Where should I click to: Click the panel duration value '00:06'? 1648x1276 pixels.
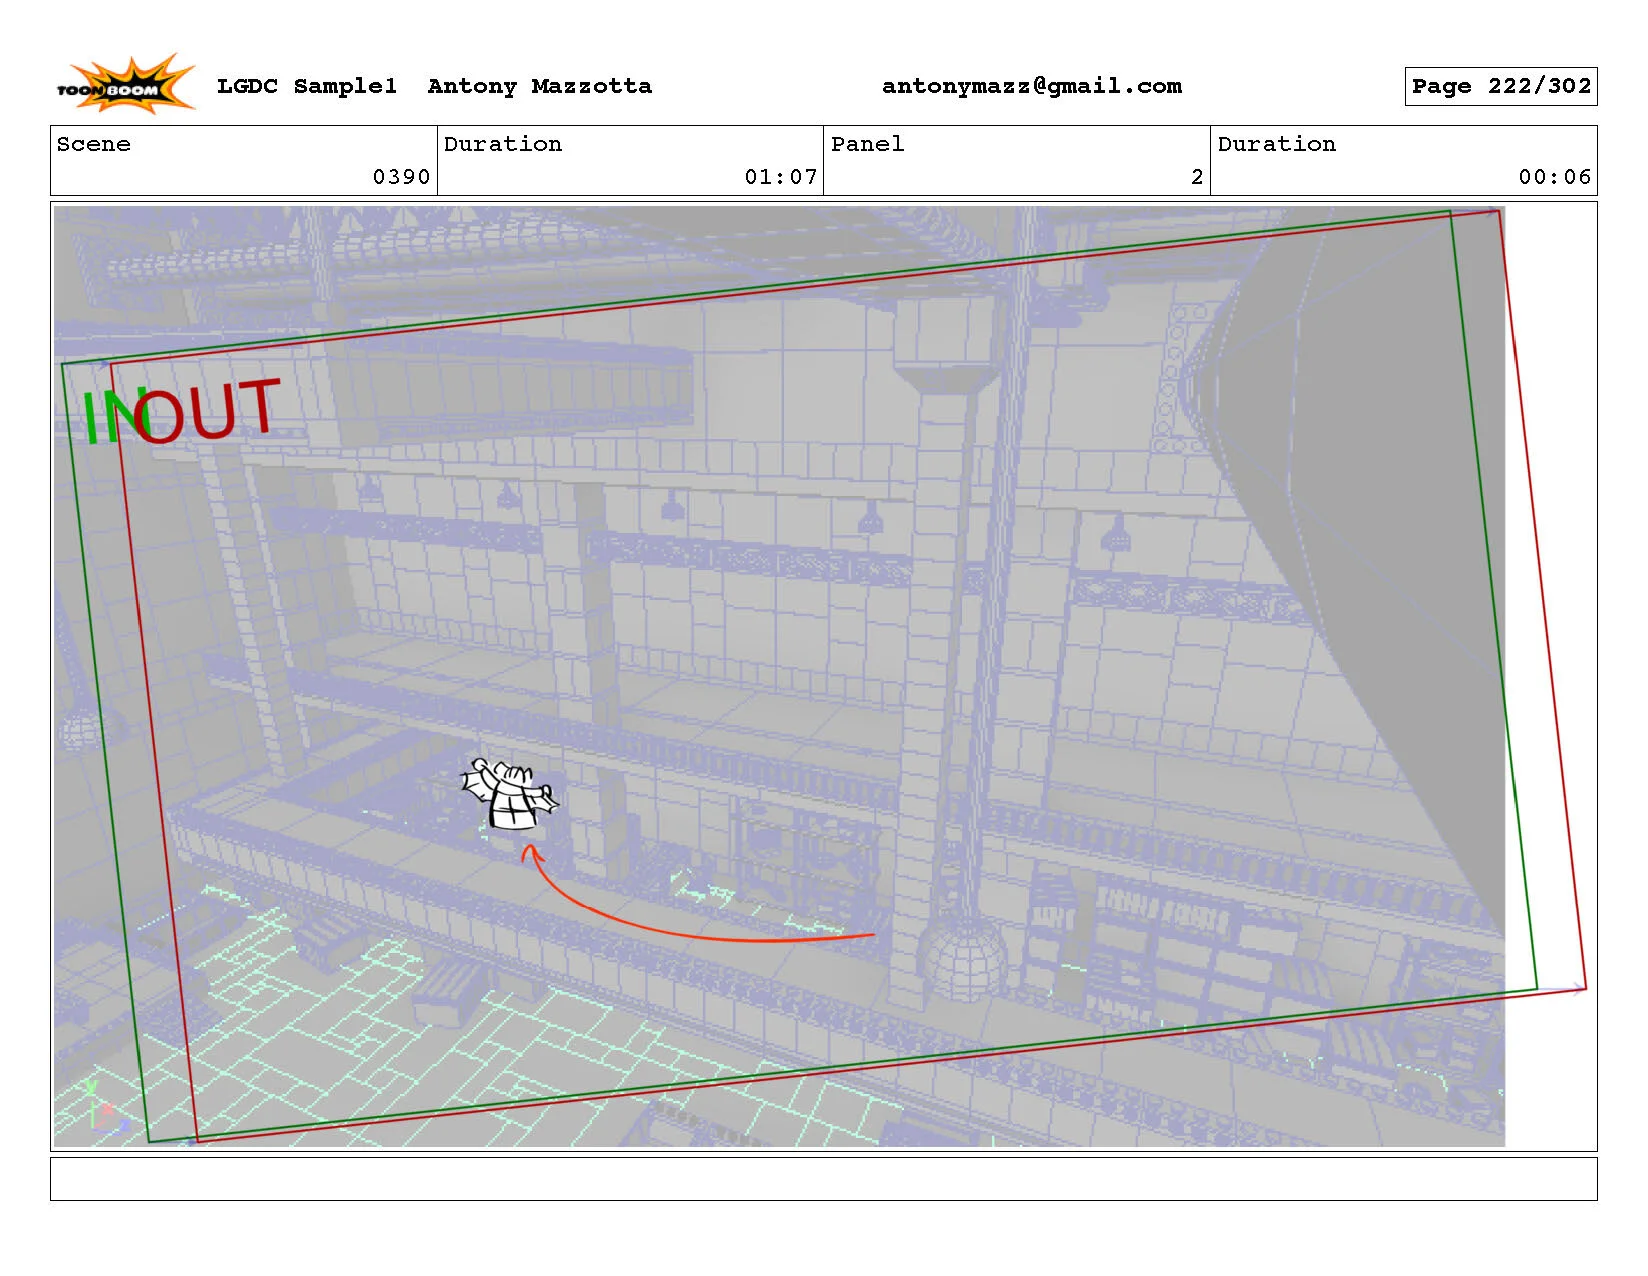point(1555,177)
